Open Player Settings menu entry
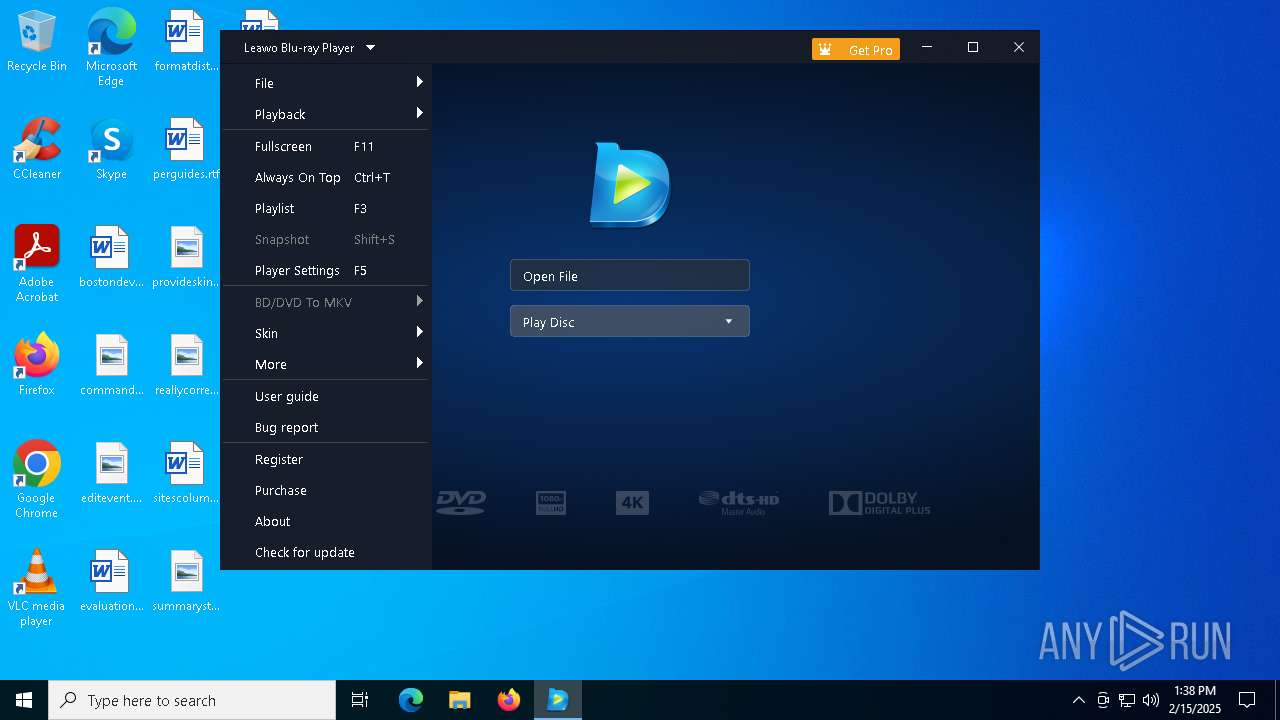Image resolution: width=1280 pixels, height=720 pixels. [326, 270]
